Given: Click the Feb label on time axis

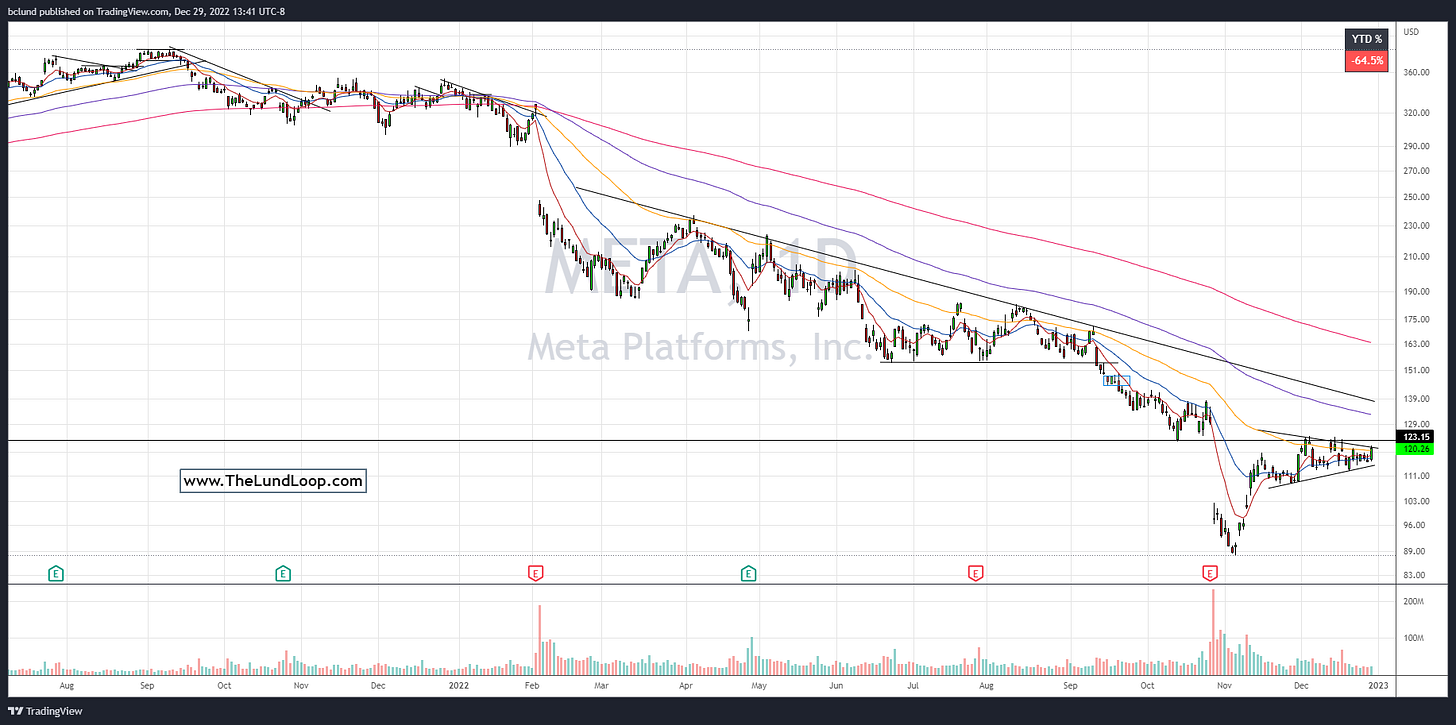Looking at the screenshot, I should coord(531,686).
